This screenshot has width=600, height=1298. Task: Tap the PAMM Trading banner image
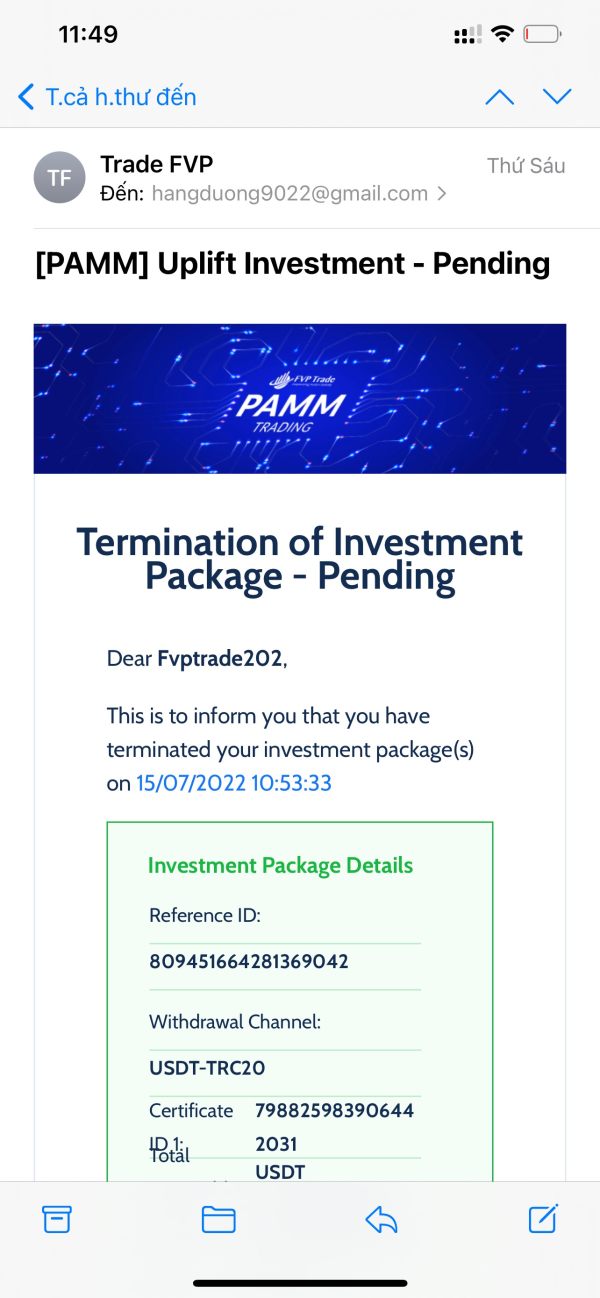coord(300,398)
